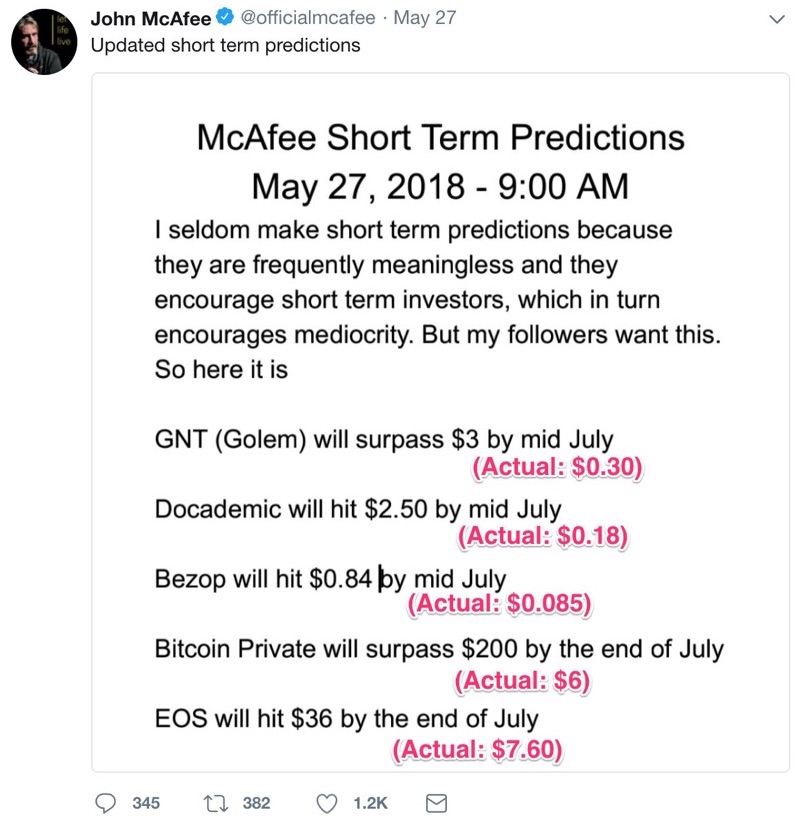Visit the @officialmcafee handle
Image resolution: width=800 pixels, height=824 pixels.
pyautogui.click(x=308, y=18)
